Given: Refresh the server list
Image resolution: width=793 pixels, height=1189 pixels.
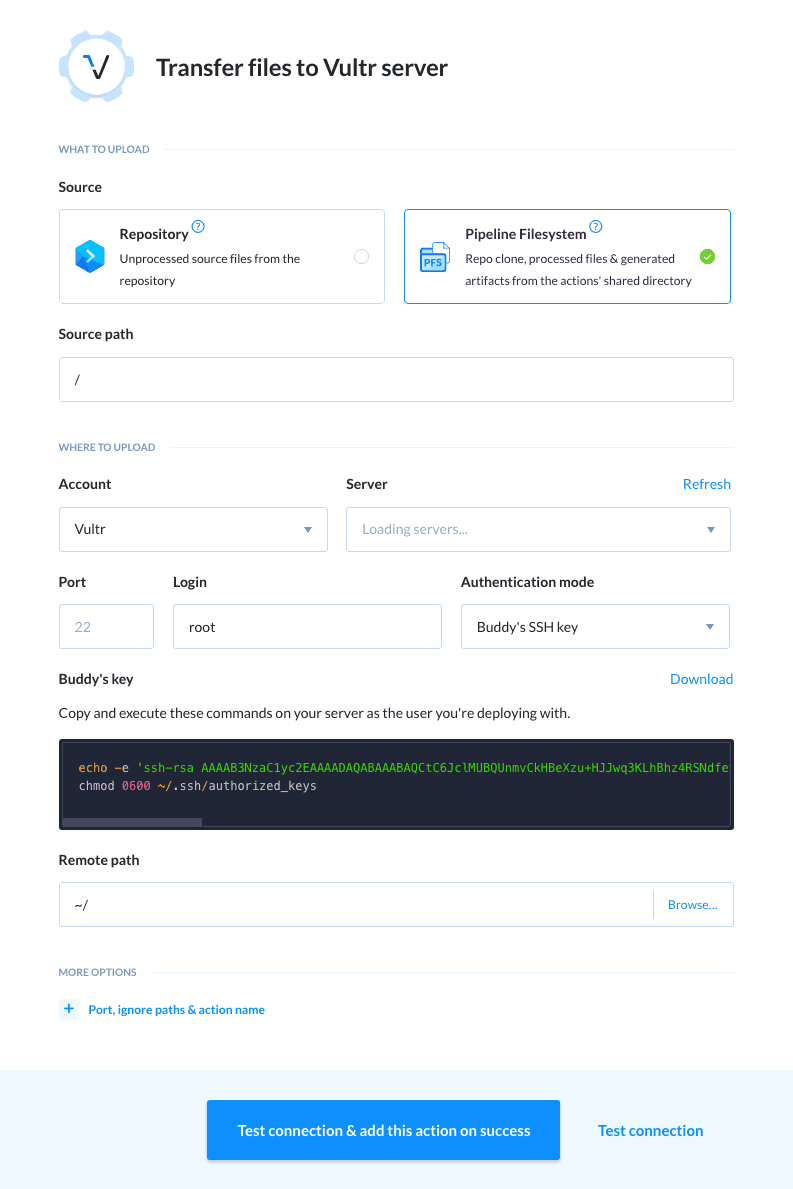Looking at the screenshot, I should [x=706, y=484].
